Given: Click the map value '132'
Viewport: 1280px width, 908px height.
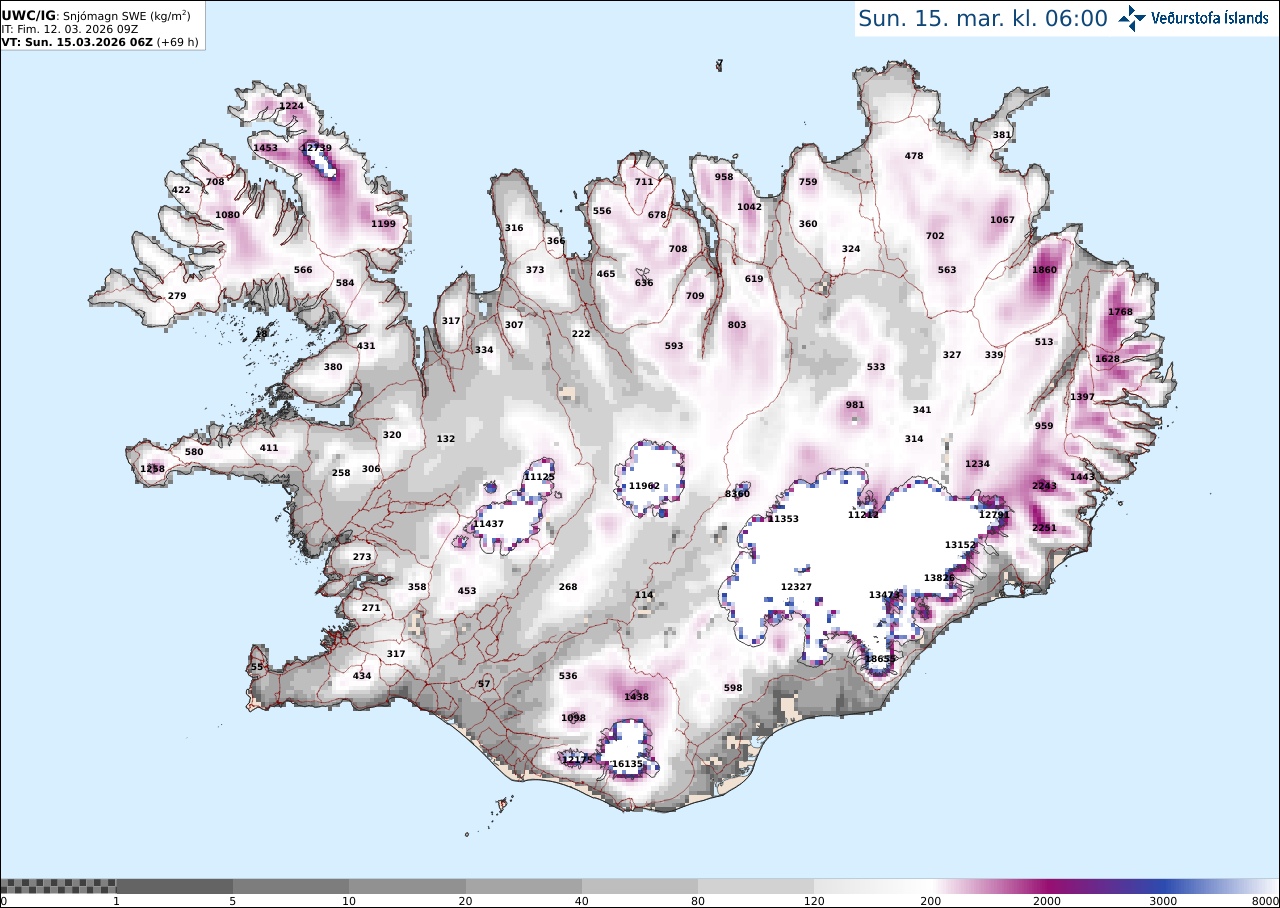Looking at the screenshot, I should pyautogui.click(x=446, y=439).
